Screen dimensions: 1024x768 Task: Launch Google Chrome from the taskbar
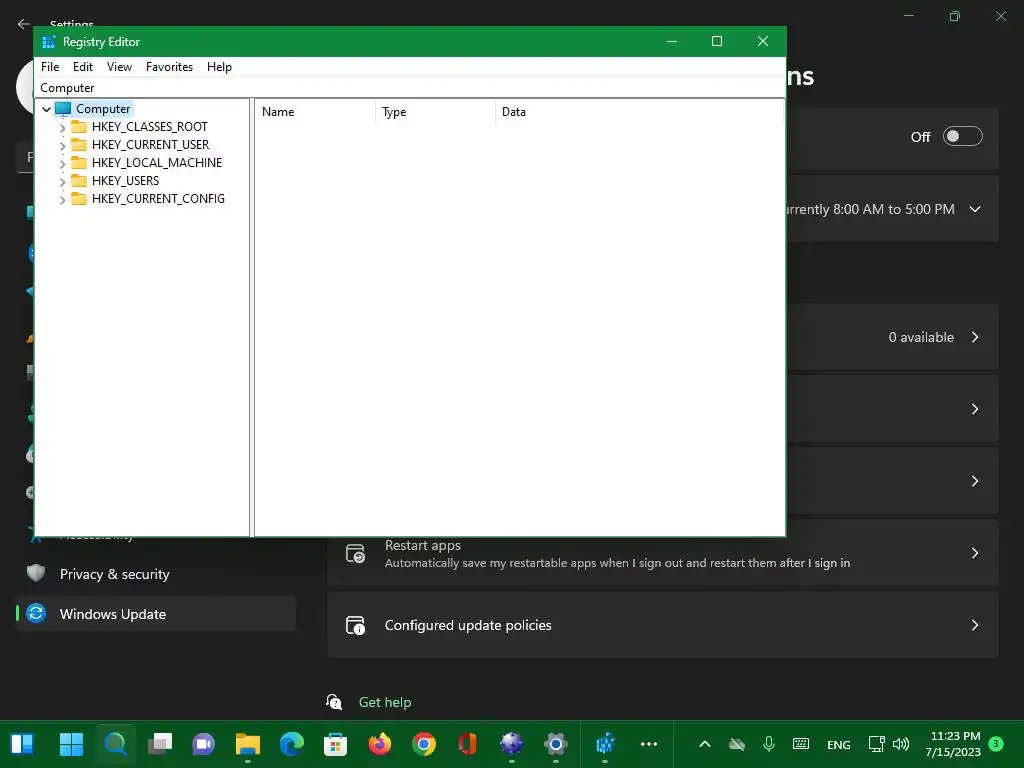[x=424, y=744]
